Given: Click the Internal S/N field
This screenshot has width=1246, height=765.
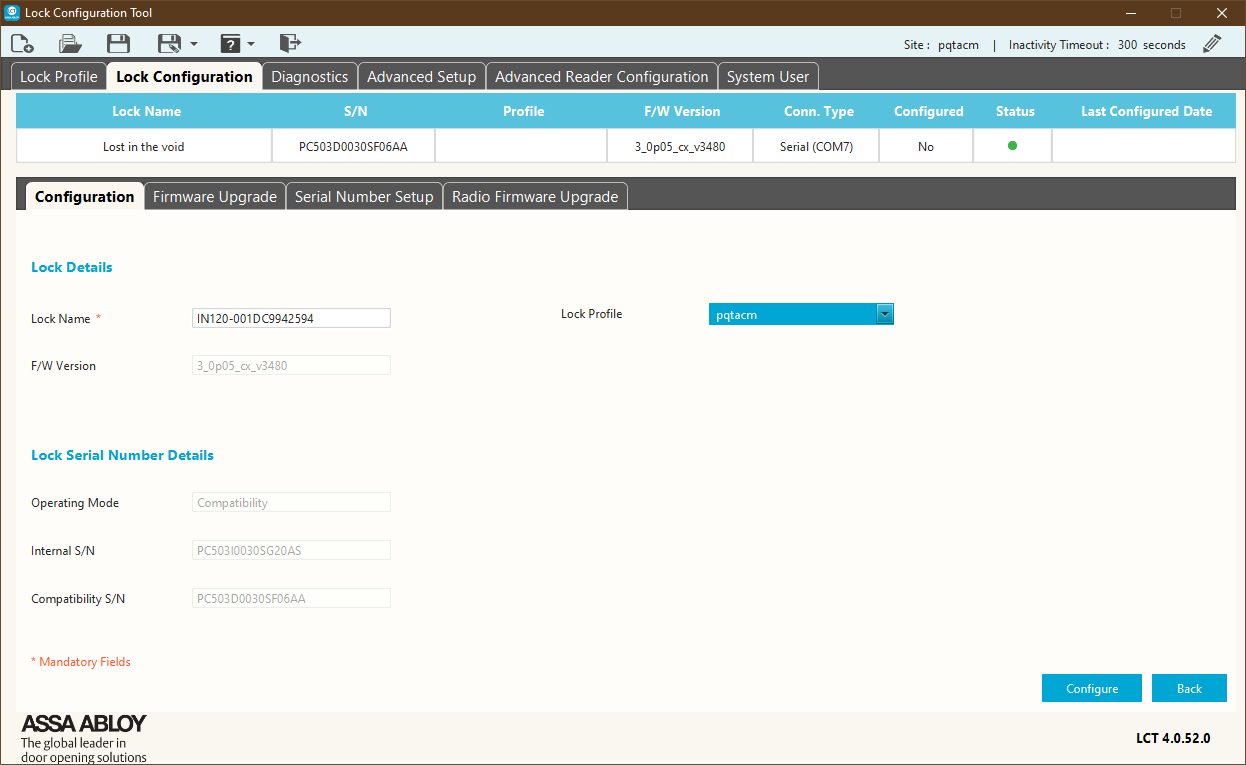Looking at the screenshot, I should (291, 551).
